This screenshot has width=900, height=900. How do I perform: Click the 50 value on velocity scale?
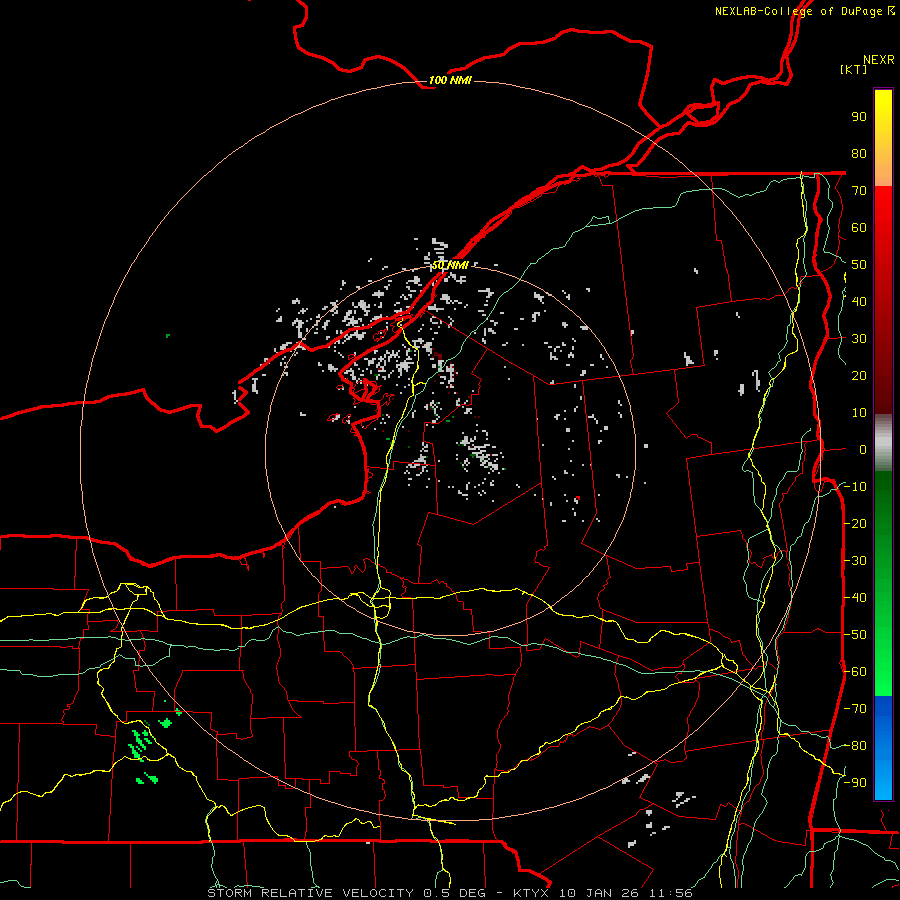(x=859, y=265)
